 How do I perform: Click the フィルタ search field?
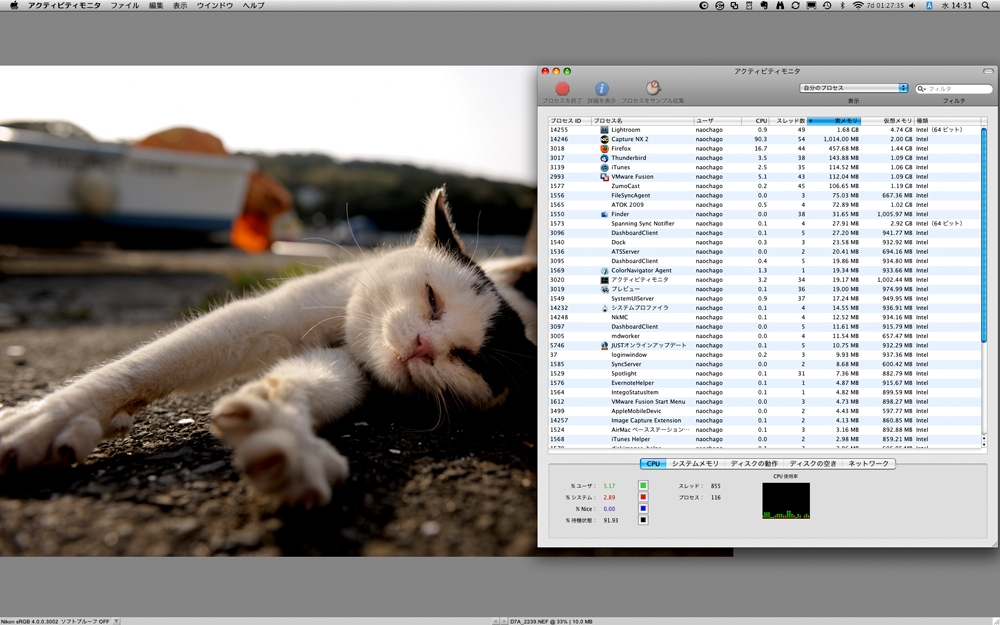tap(954, 89)
